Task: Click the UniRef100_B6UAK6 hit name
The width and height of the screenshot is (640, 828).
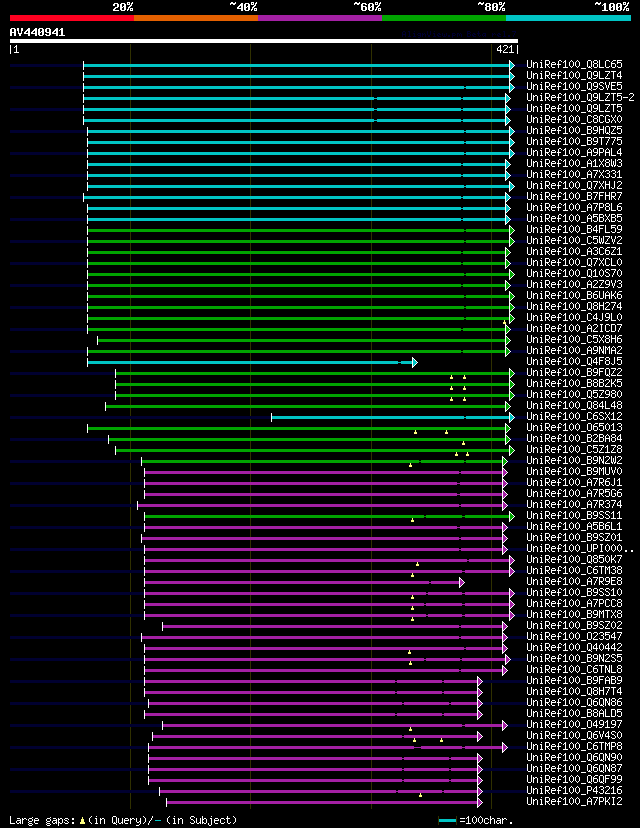Action: click(575, 295)
